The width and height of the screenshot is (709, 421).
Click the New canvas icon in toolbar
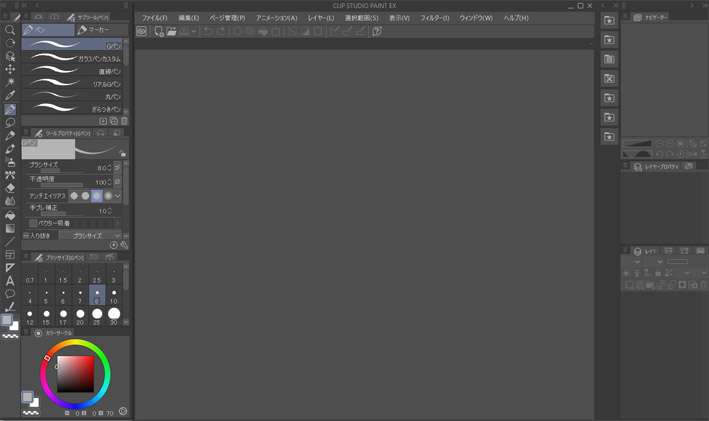click(158, 32)
